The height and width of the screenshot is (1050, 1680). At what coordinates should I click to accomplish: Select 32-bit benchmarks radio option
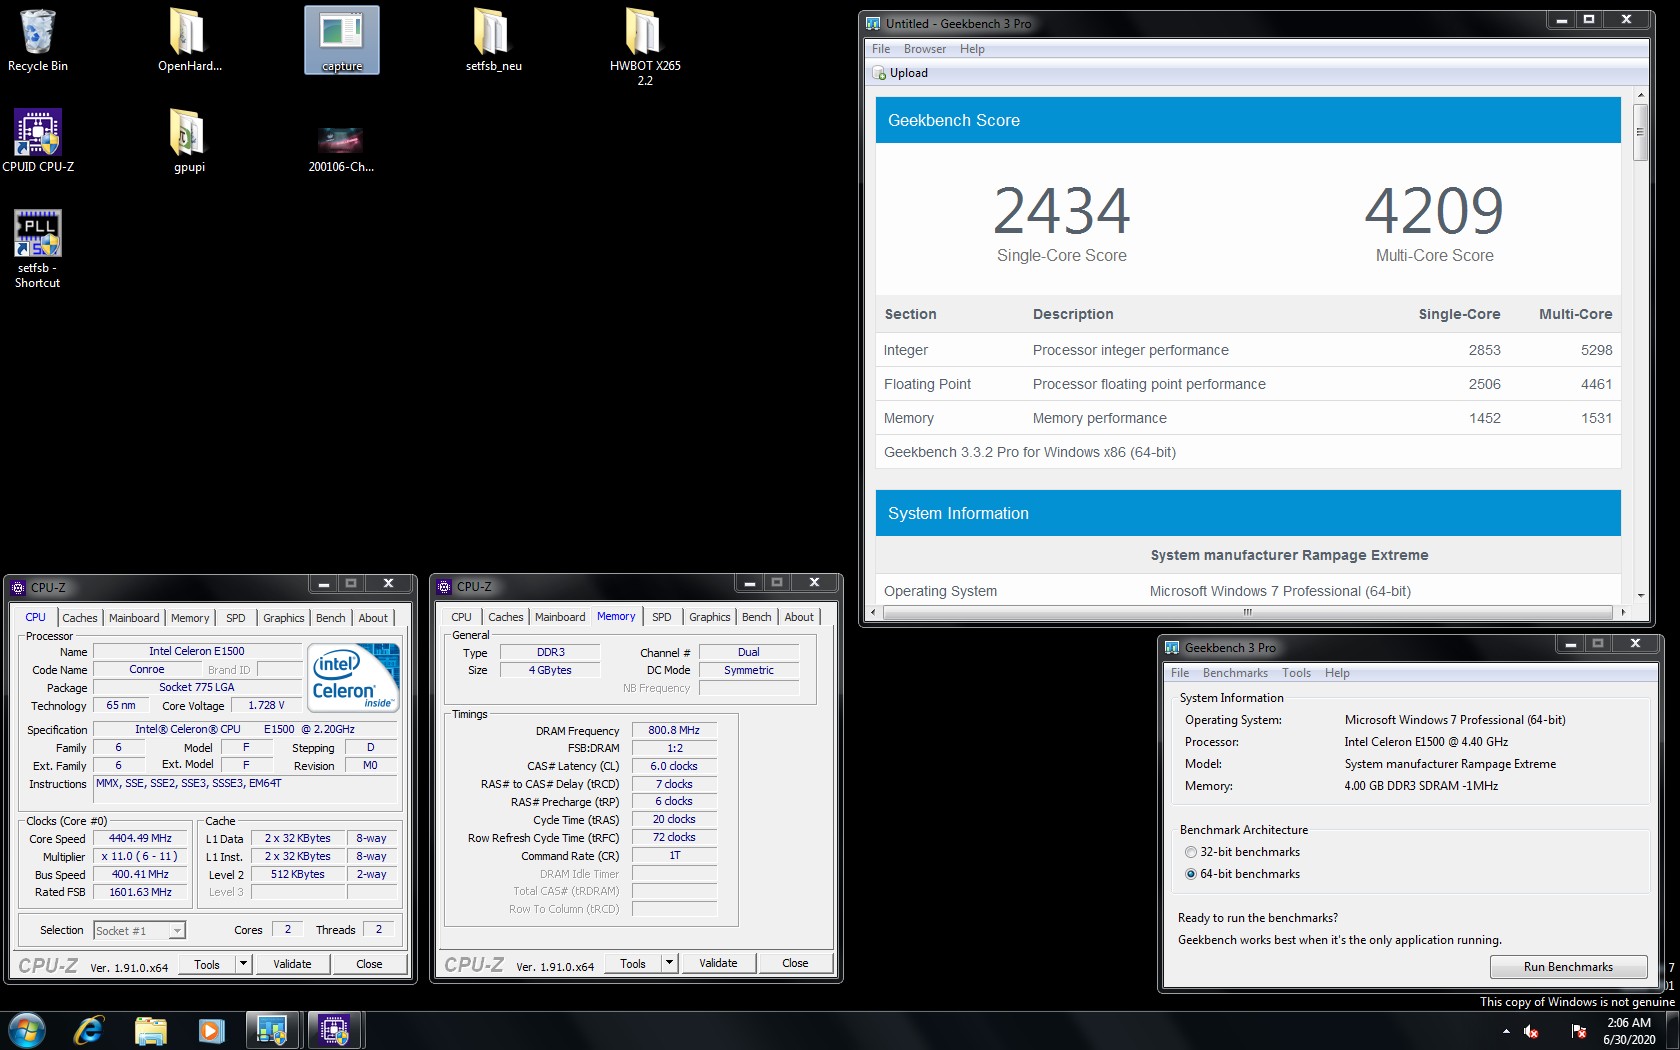click(1190, 852)
